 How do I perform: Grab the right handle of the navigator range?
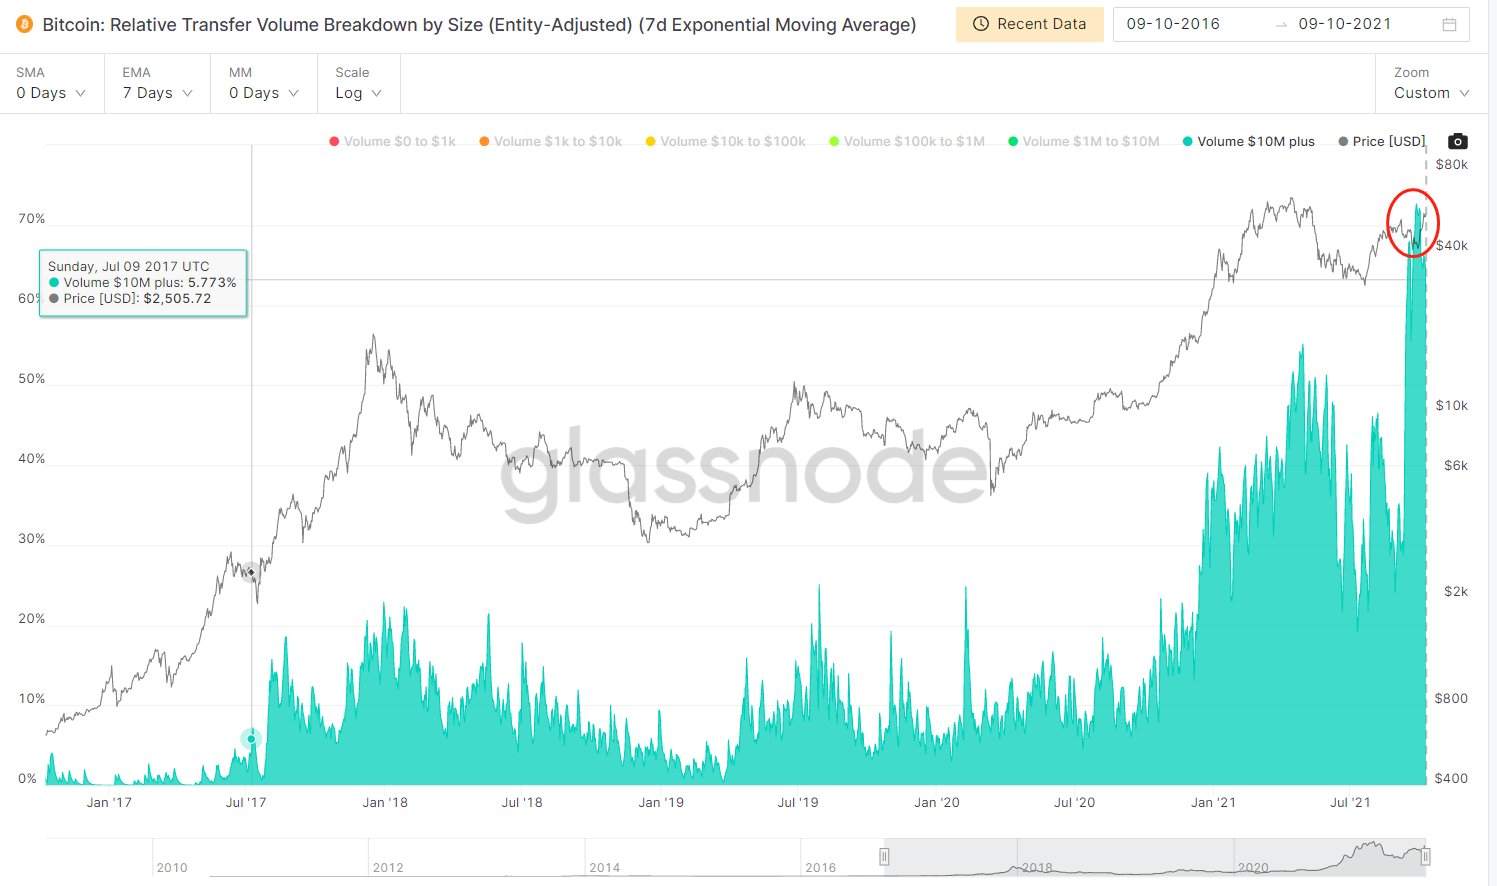coord(1426,856)
